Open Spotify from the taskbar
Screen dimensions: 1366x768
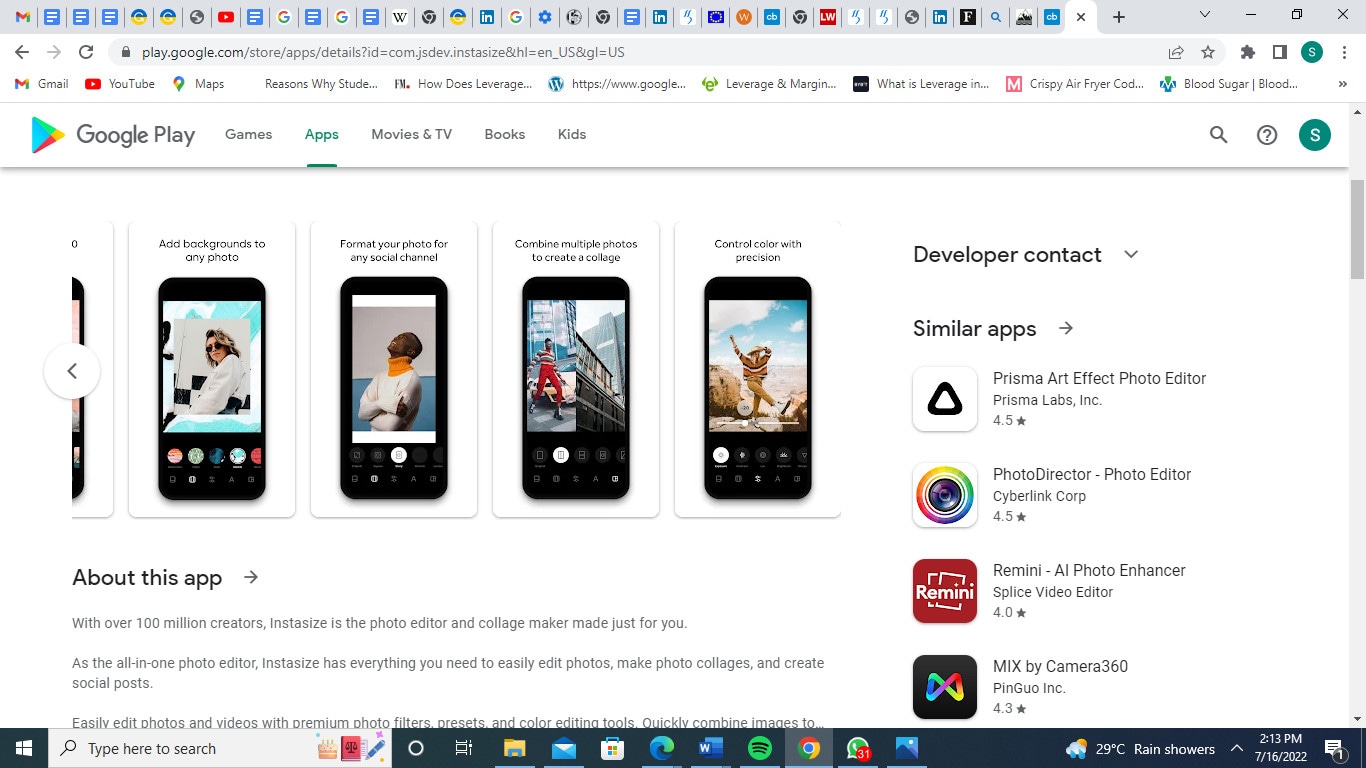[x=760, y=748]
